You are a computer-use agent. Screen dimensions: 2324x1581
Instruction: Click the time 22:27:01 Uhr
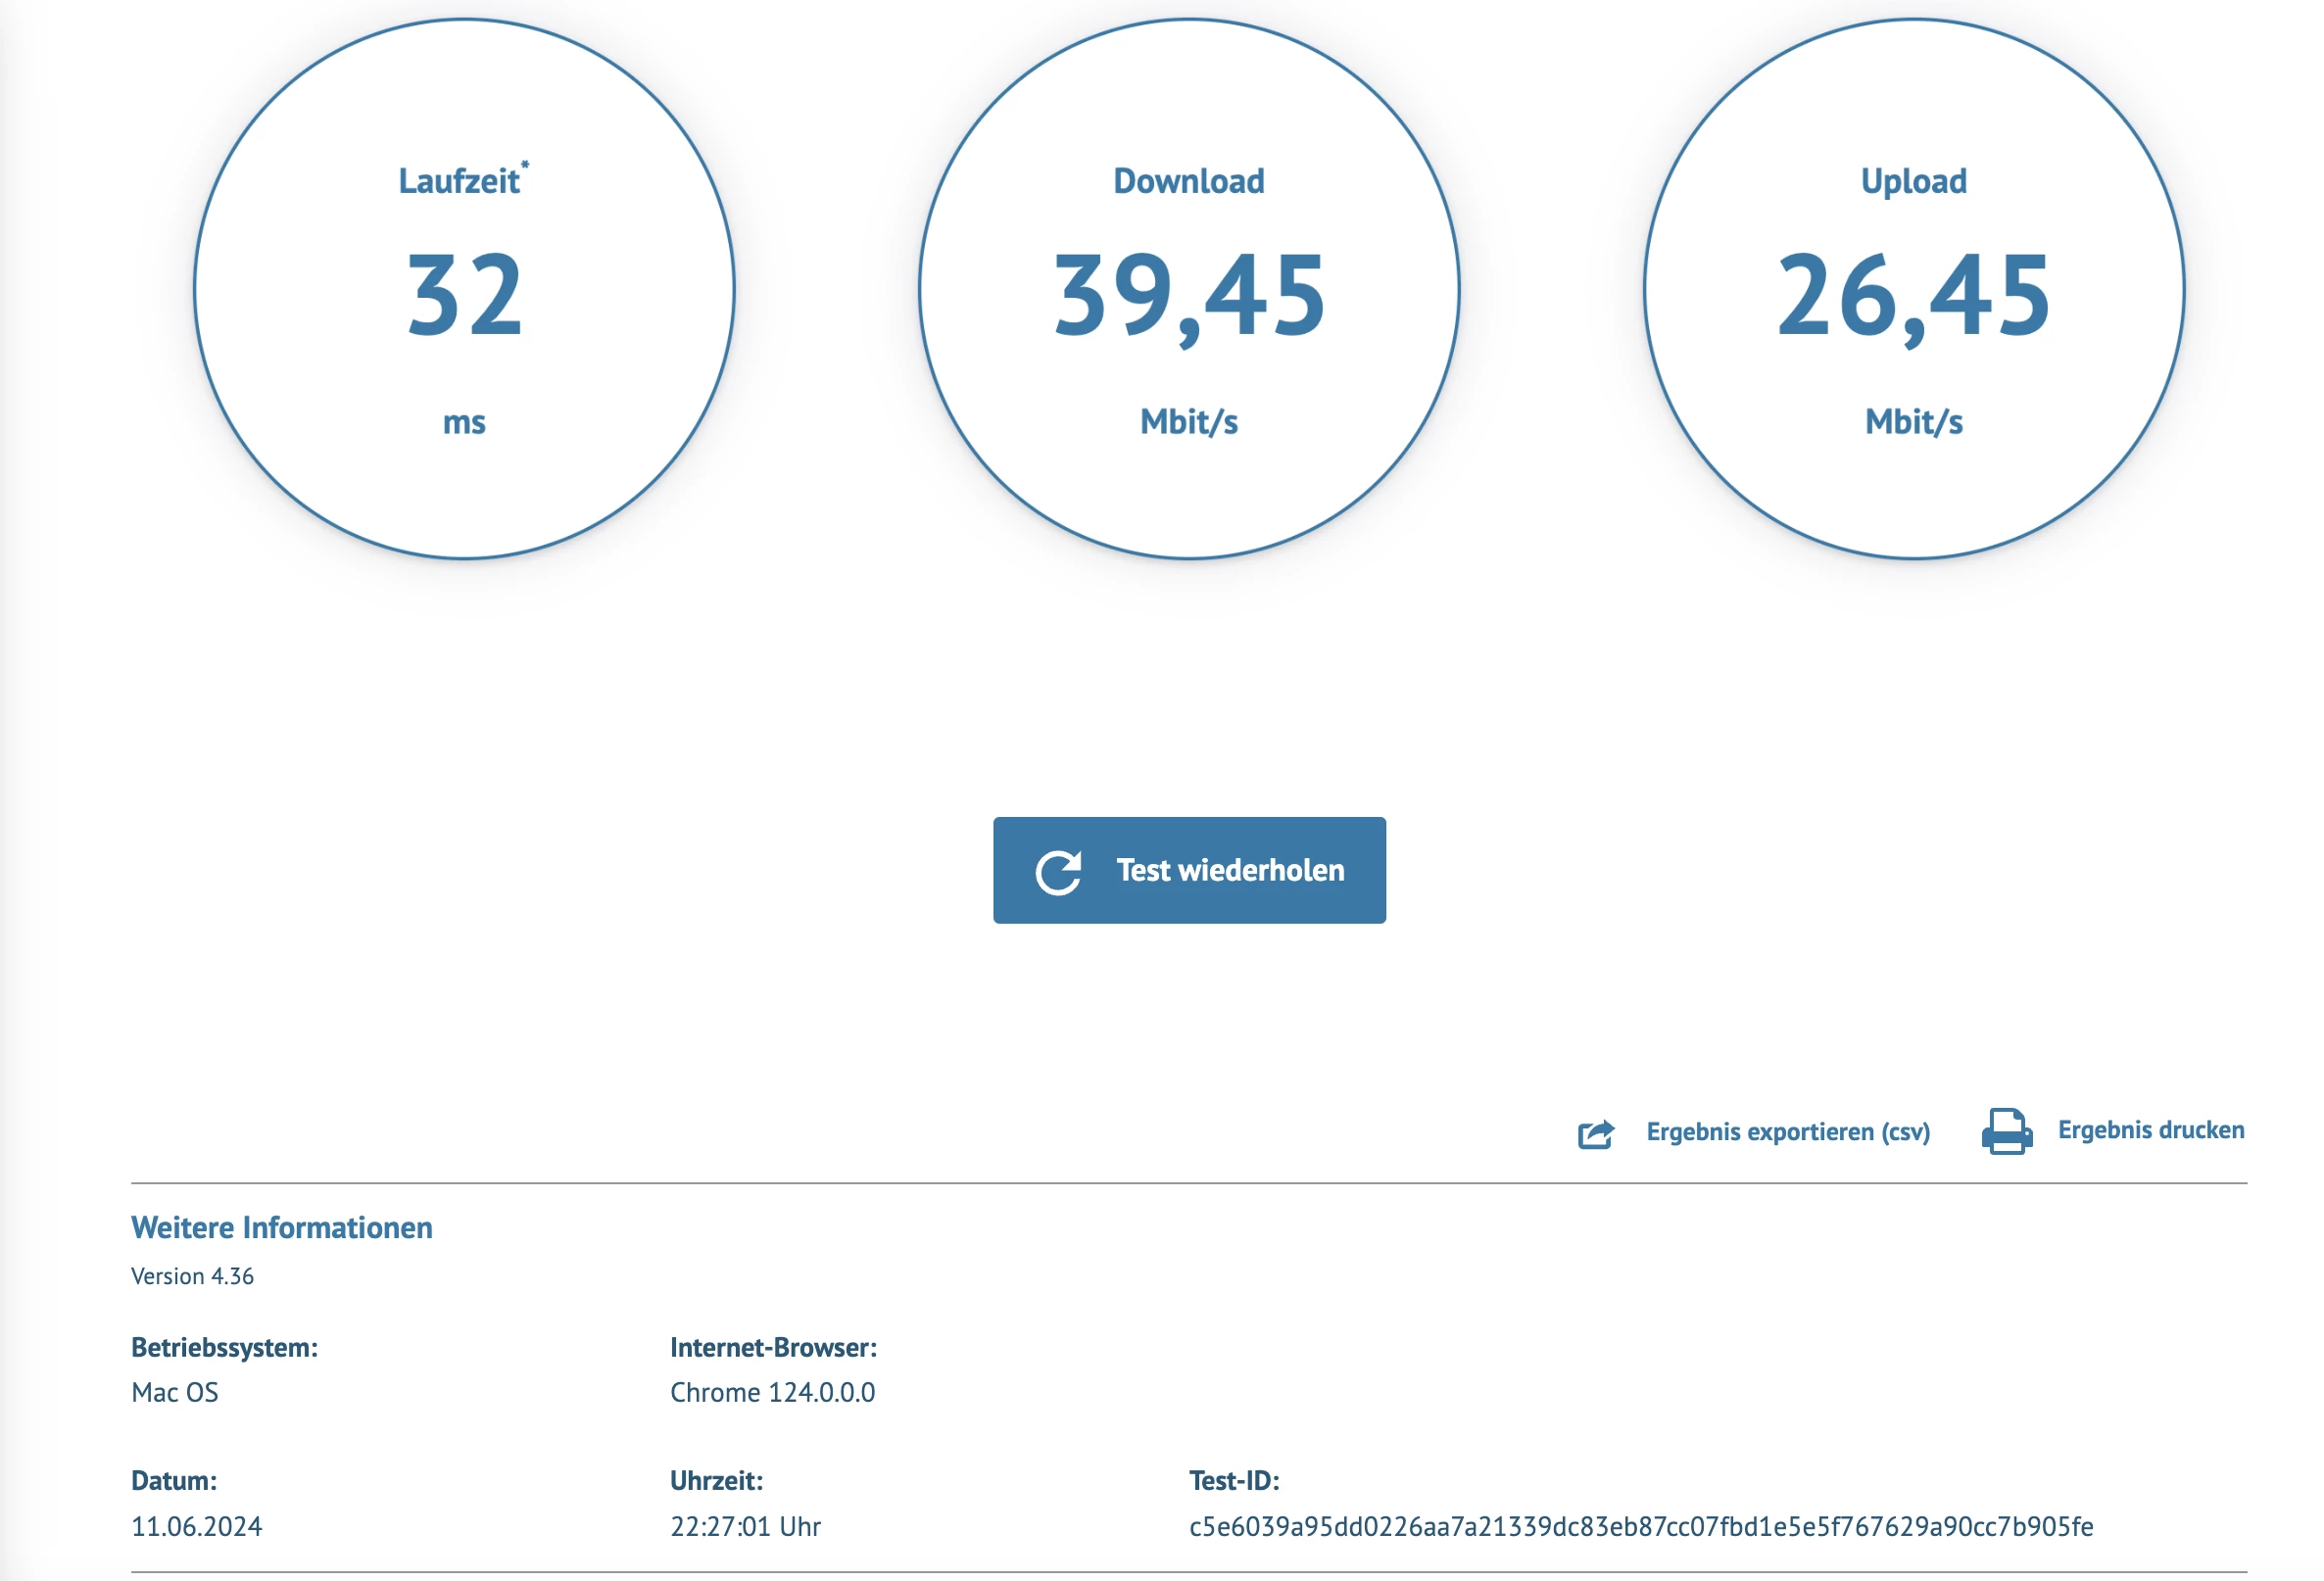(745, 1527)
